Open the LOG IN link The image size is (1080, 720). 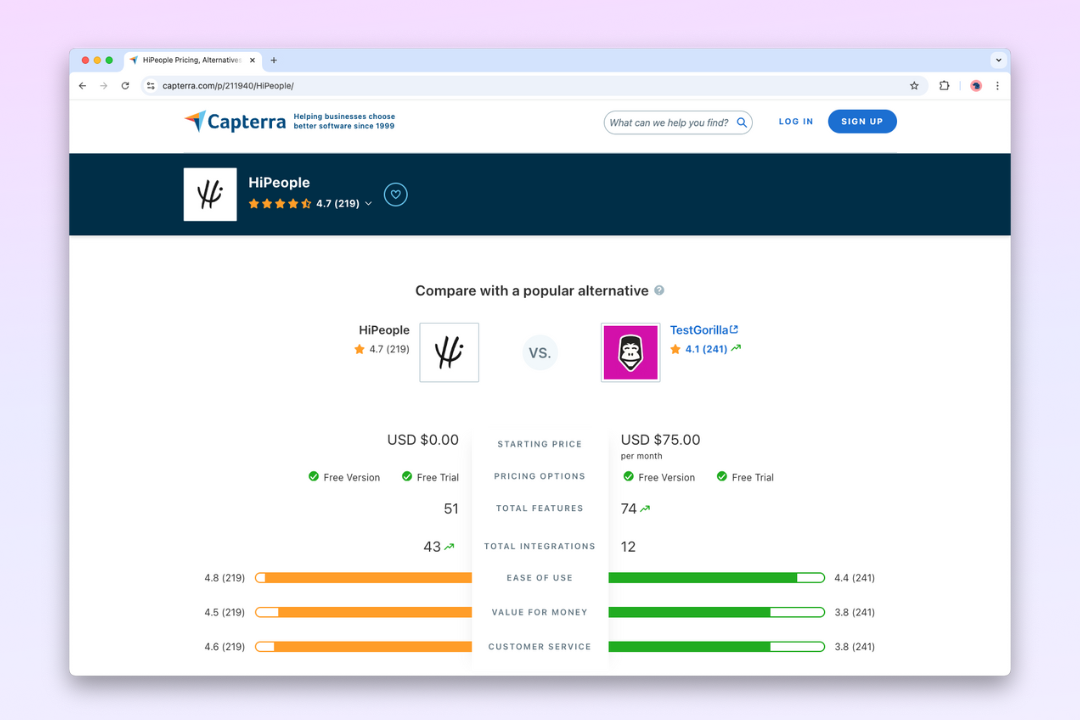coord(796,122)
